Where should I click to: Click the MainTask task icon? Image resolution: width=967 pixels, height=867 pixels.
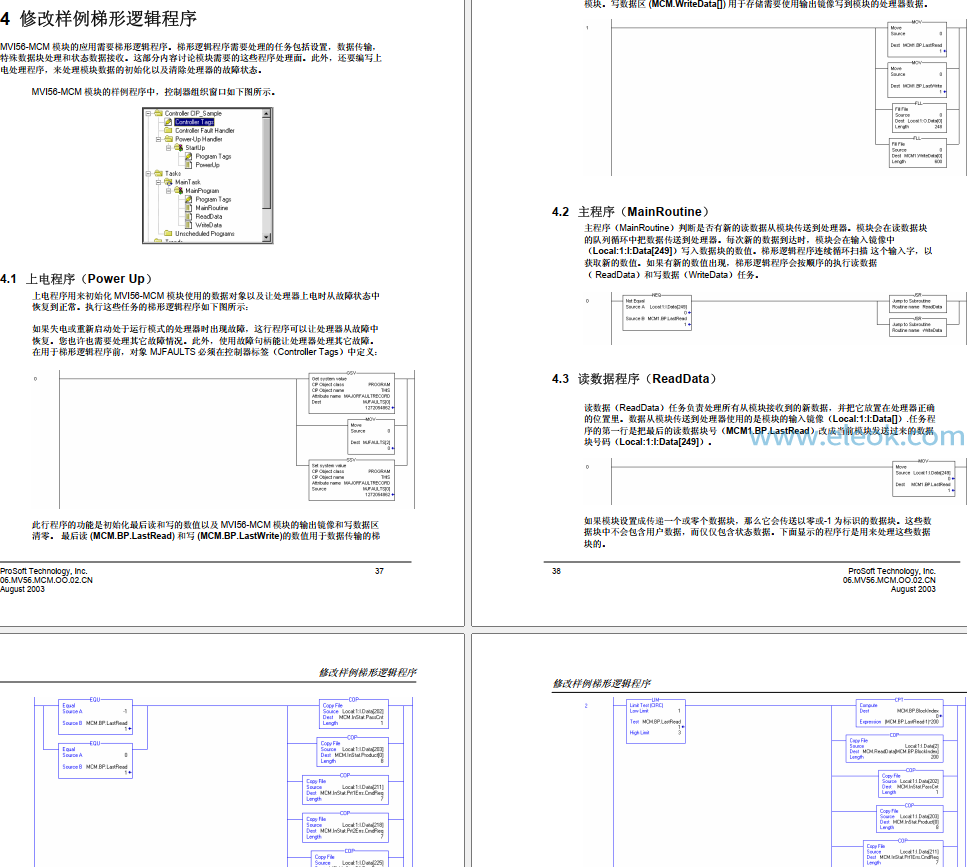click(x=168, y=183)
